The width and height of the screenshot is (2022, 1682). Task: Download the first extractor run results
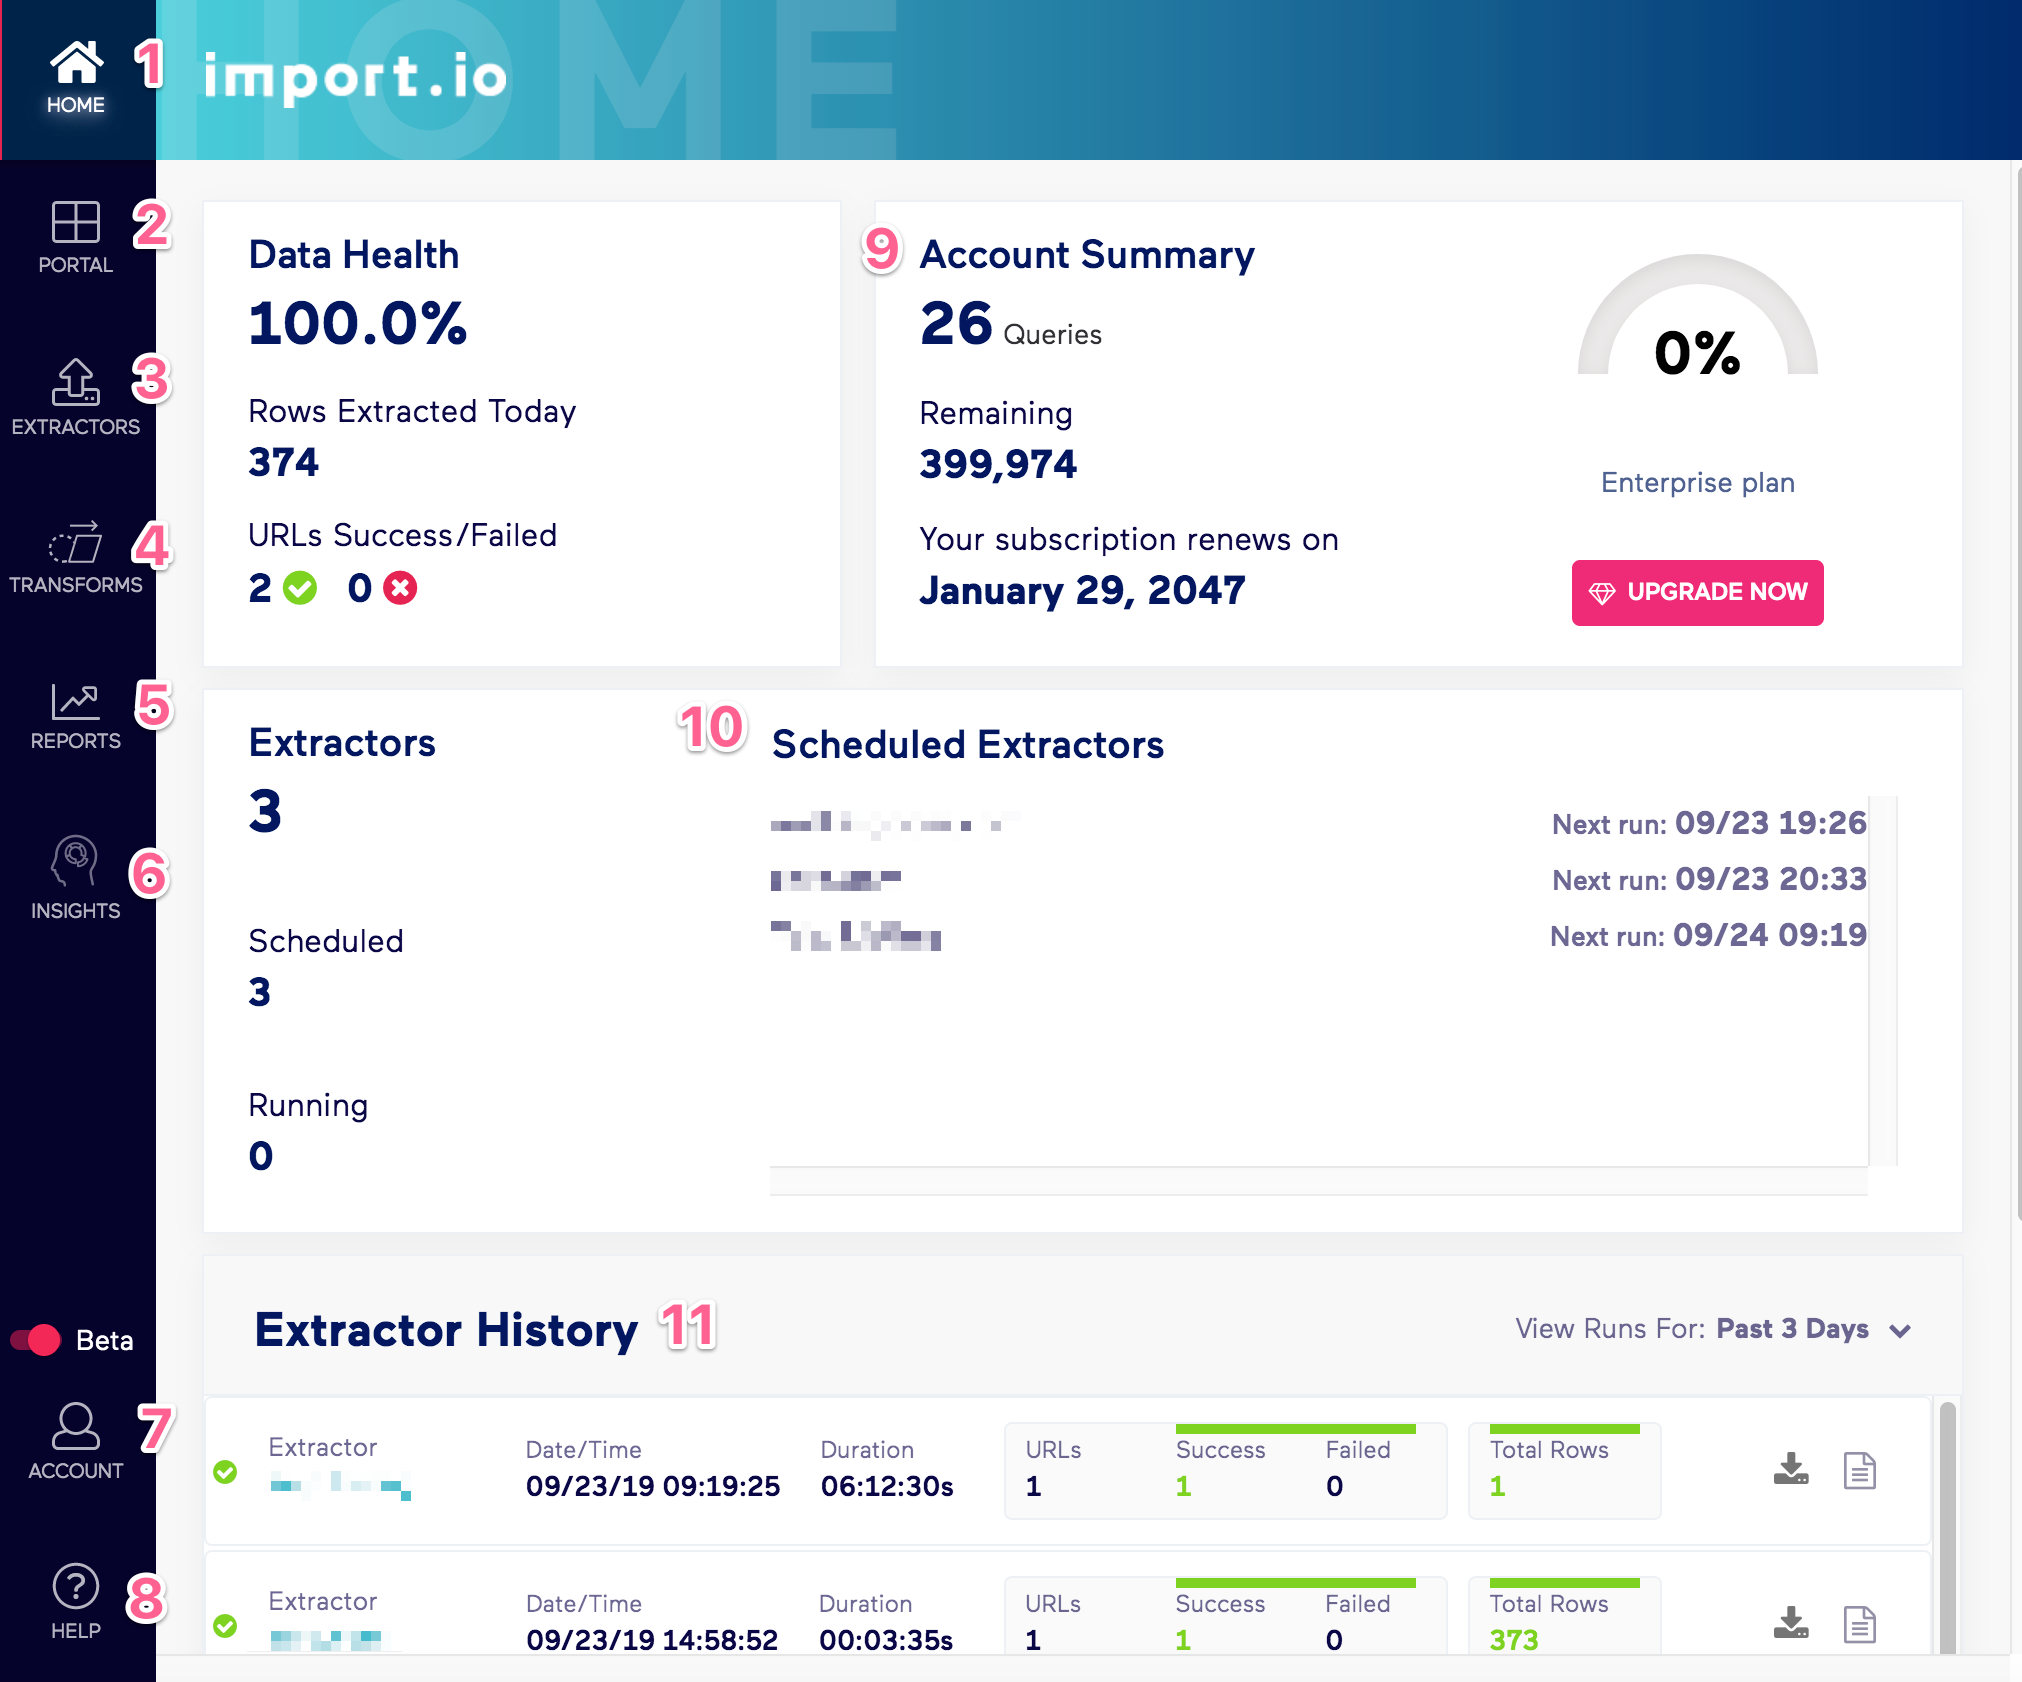(x=1790, y=1470)
